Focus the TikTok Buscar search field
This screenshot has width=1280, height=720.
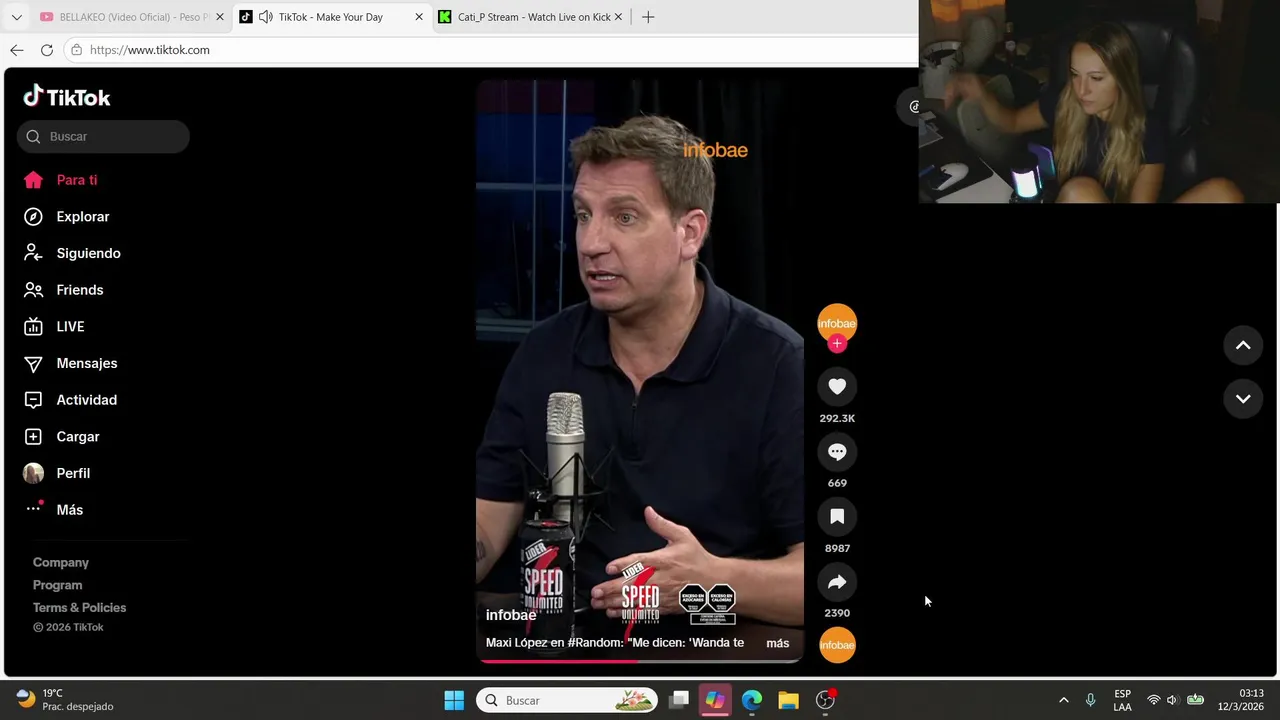coord(103,136)
